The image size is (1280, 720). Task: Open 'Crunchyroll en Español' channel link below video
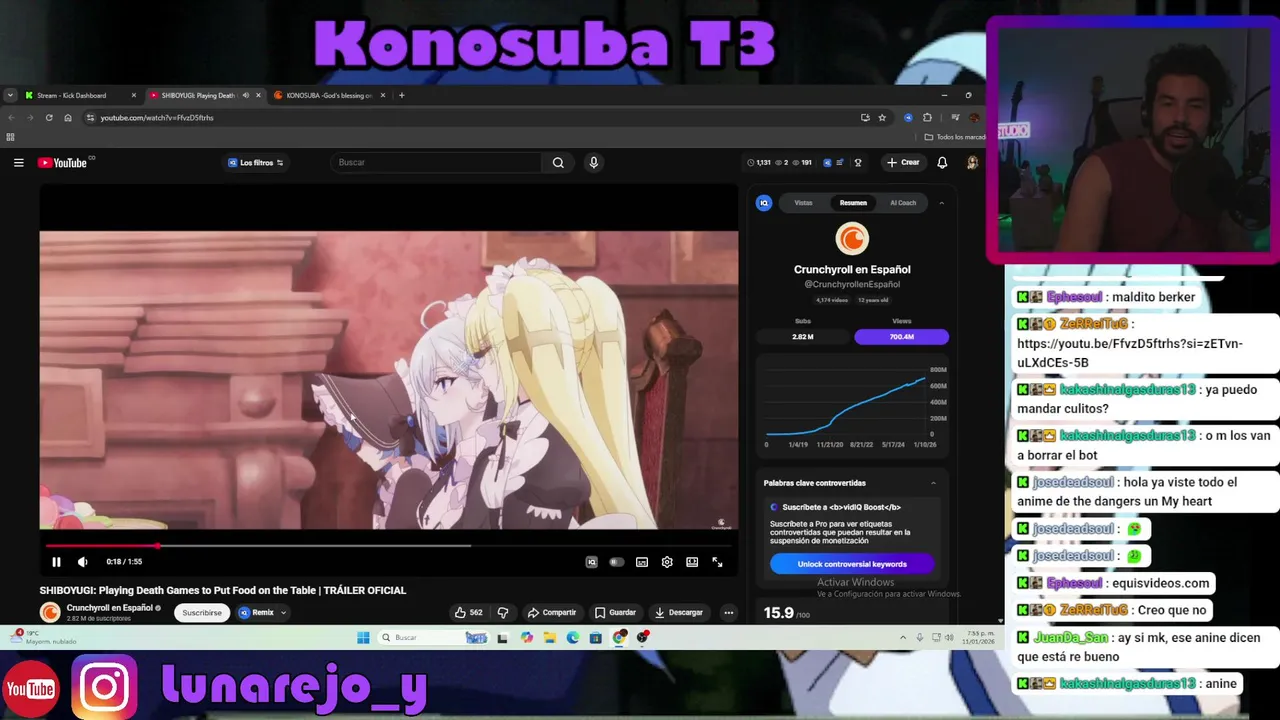click(110, 608)
